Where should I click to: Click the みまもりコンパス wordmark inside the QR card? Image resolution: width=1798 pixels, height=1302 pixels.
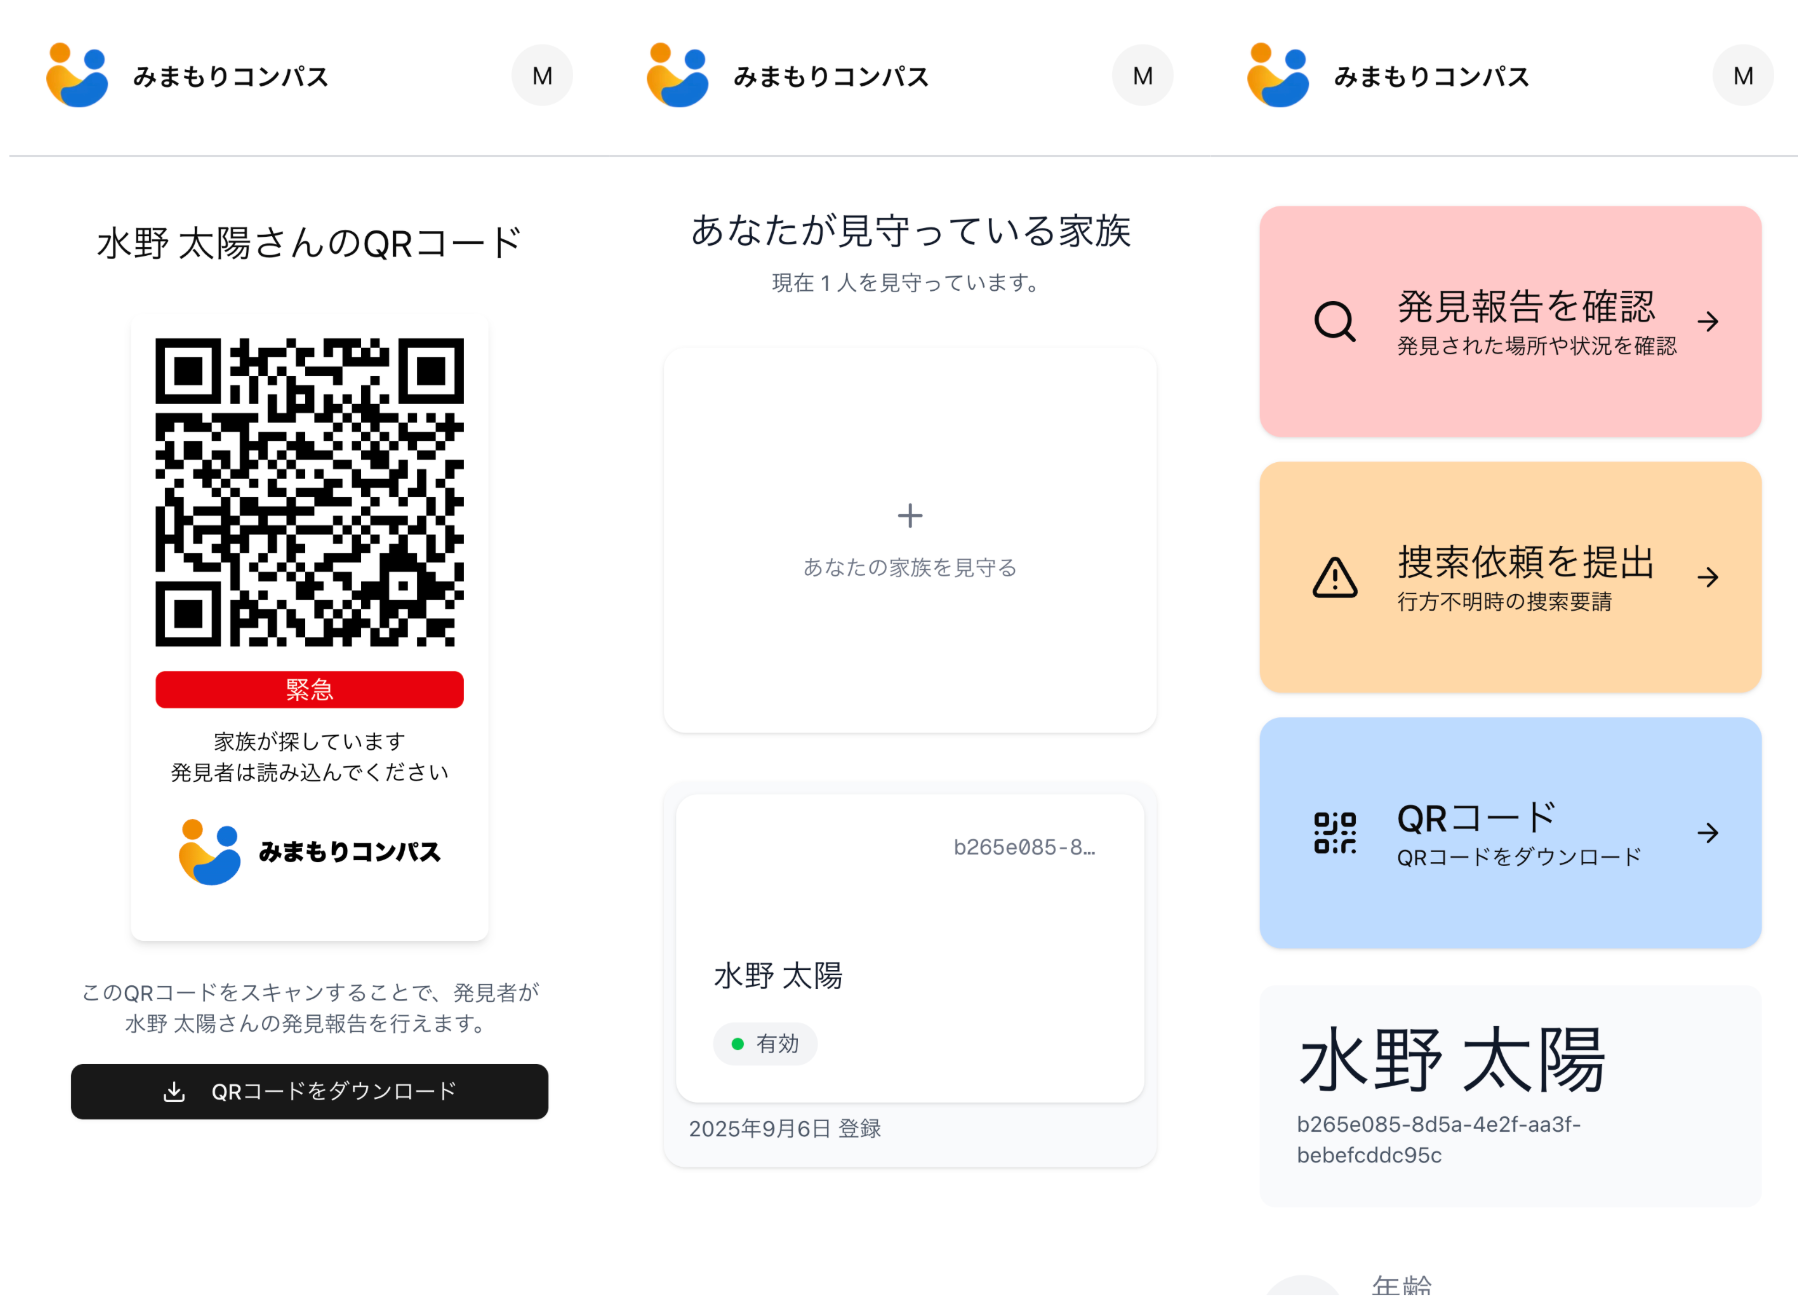click(350, 852)
